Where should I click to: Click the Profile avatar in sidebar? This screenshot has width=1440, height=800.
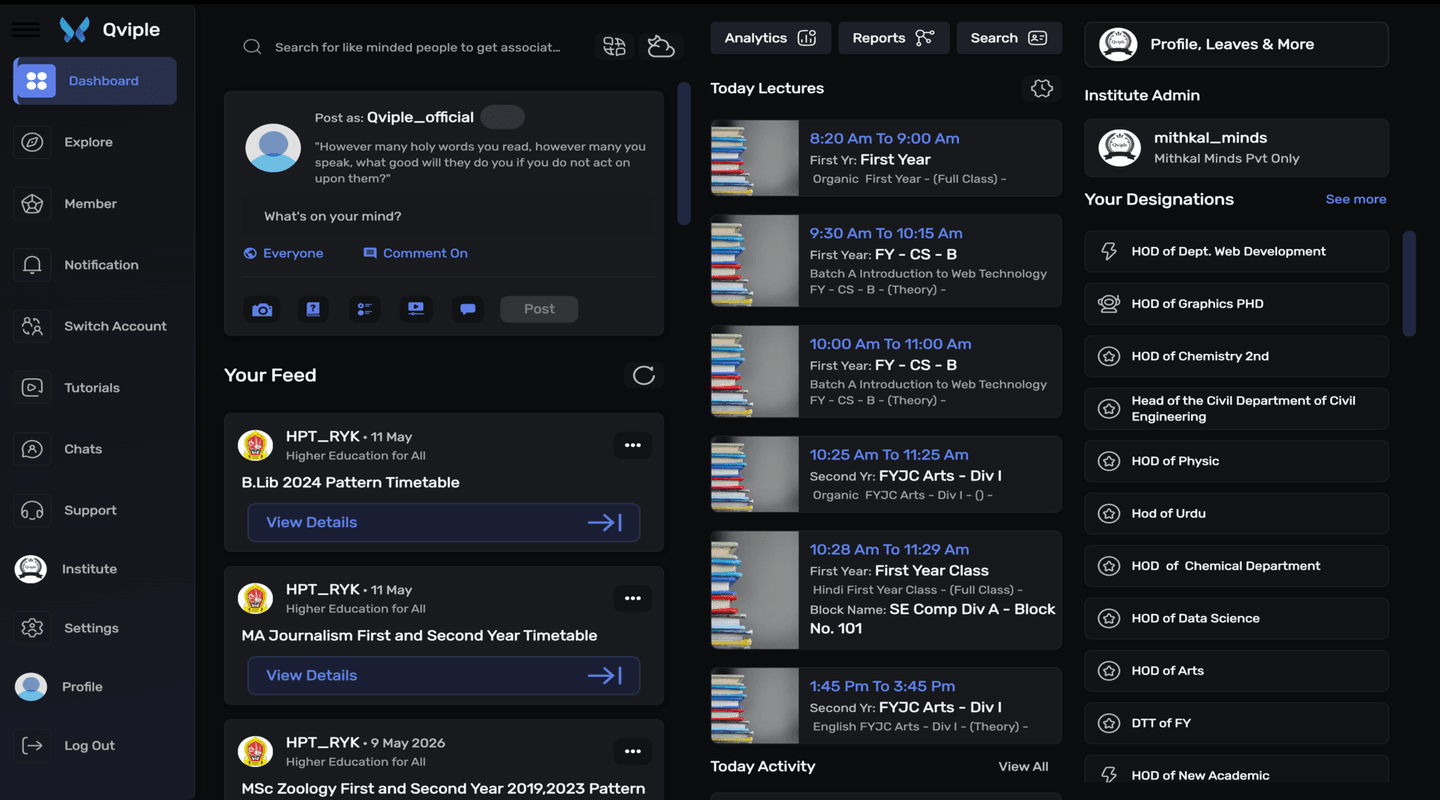[31, 687]
